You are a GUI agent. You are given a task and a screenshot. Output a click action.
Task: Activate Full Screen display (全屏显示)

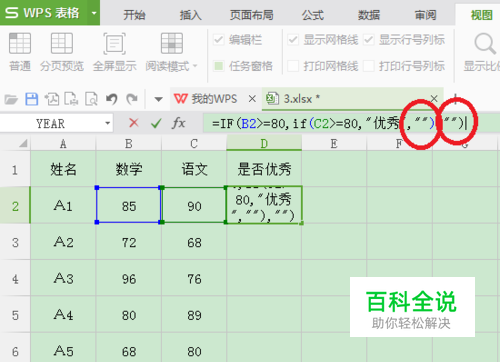[115, 52]
